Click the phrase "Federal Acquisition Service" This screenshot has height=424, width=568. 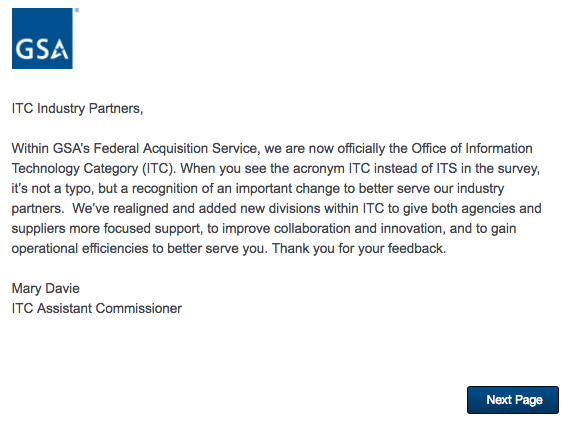click(175, 149)
